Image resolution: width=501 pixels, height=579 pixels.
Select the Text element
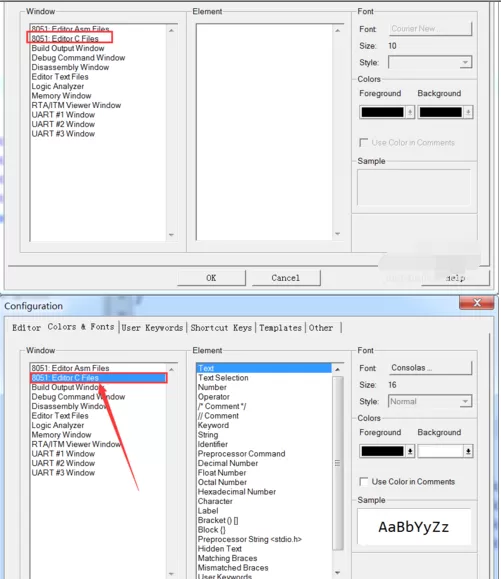(264, 368)
